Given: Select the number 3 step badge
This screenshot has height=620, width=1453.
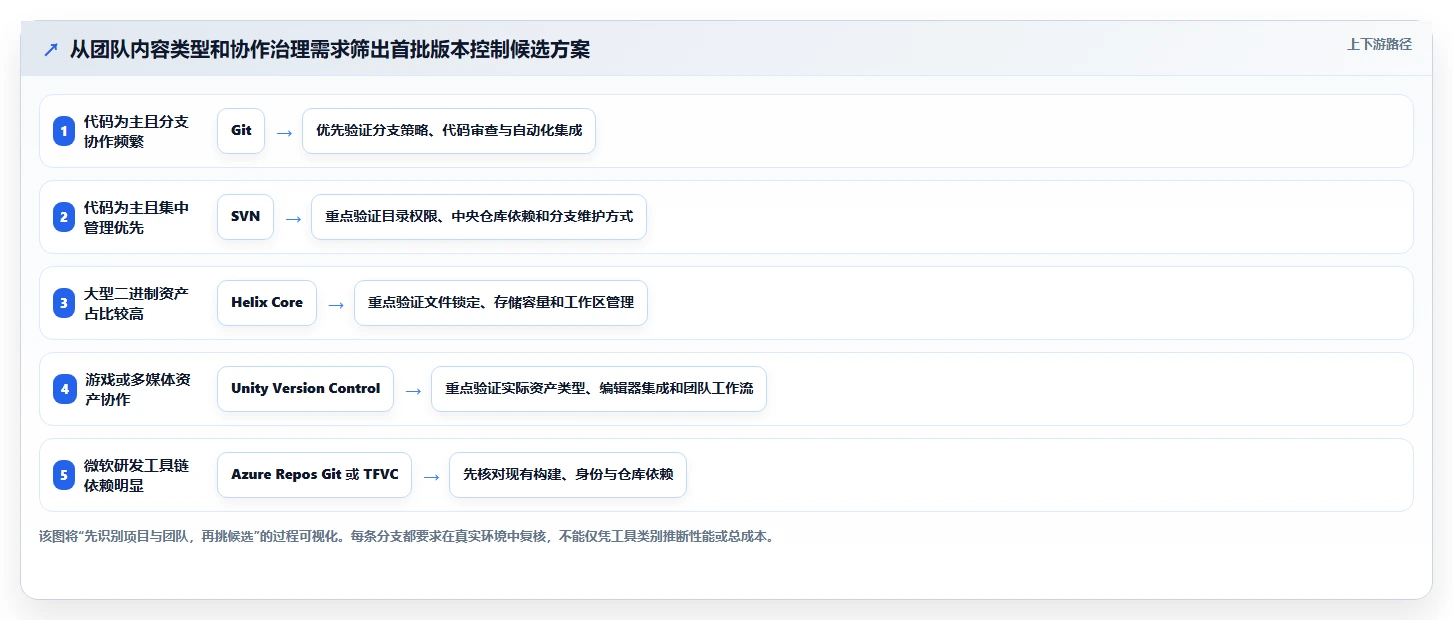Looking at the screenshot, I should [64, 303].
